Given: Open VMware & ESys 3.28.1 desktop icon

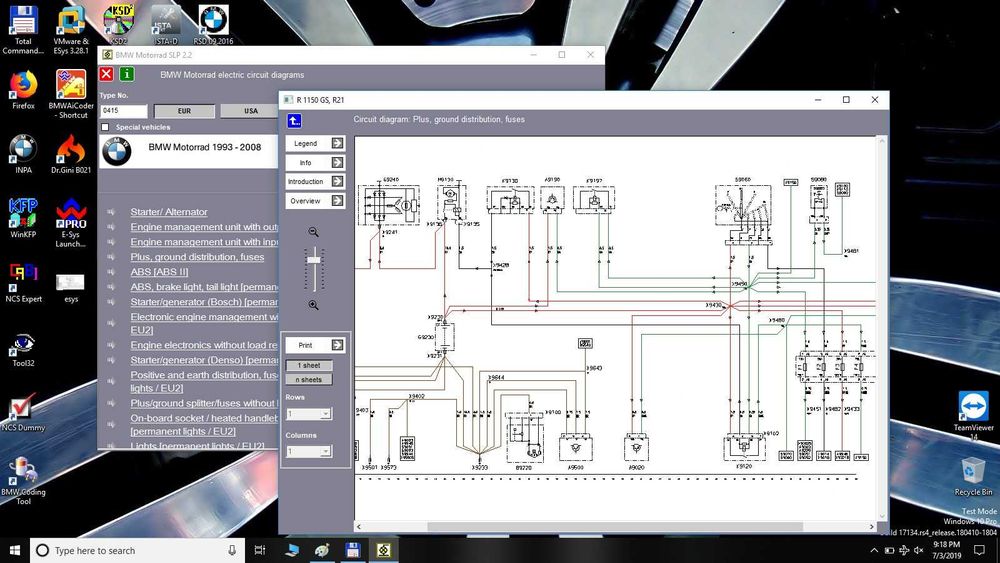Looking at the screenshot, I should click(x=71, y=29).
